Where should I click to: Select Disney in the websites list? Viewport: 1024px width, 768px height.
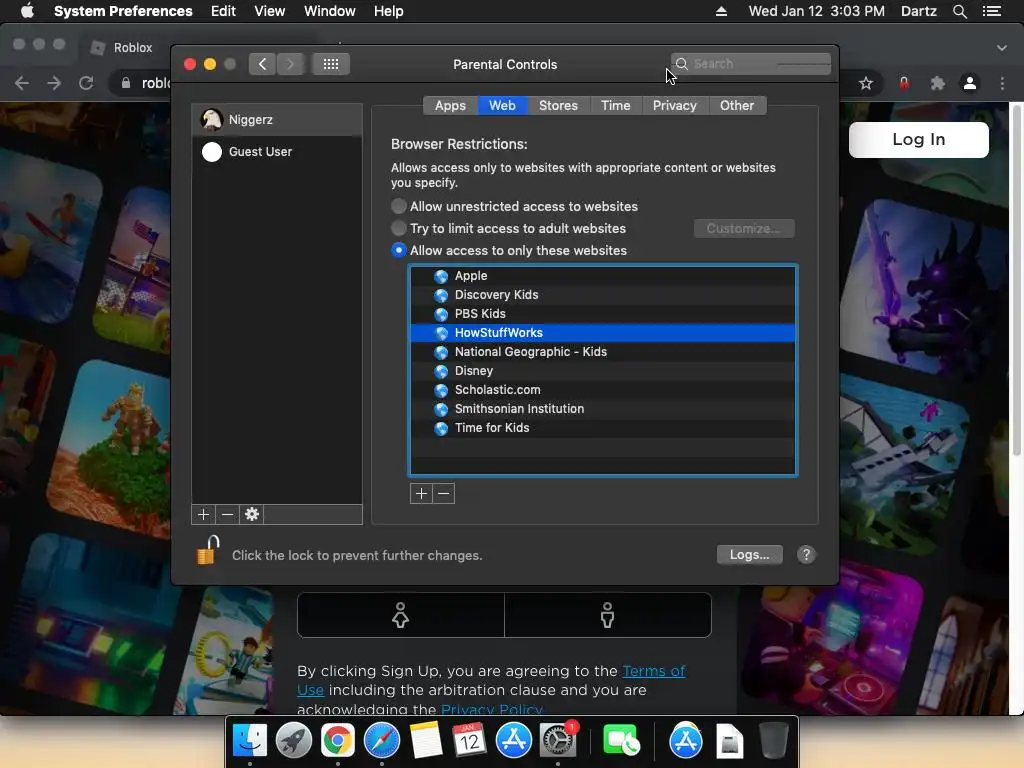pyautogui.click(x=602, y=370)
